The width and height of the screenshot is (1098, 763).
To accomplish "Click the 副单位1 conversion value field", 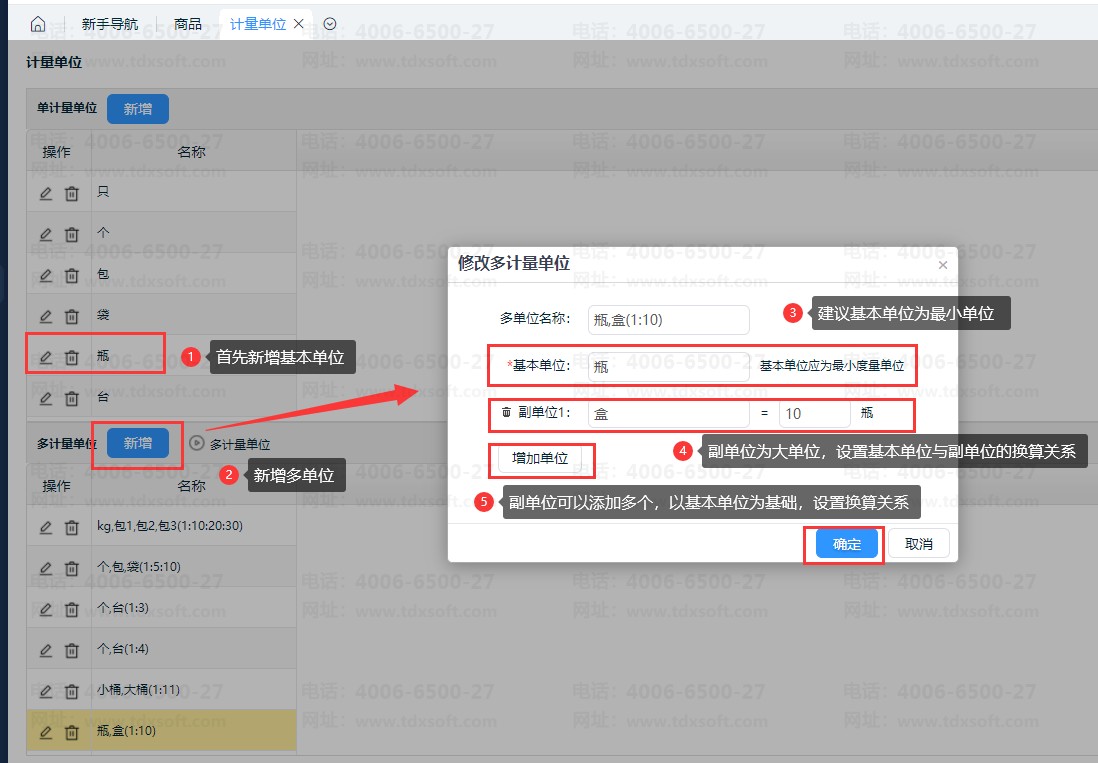I will click(814, 413).
